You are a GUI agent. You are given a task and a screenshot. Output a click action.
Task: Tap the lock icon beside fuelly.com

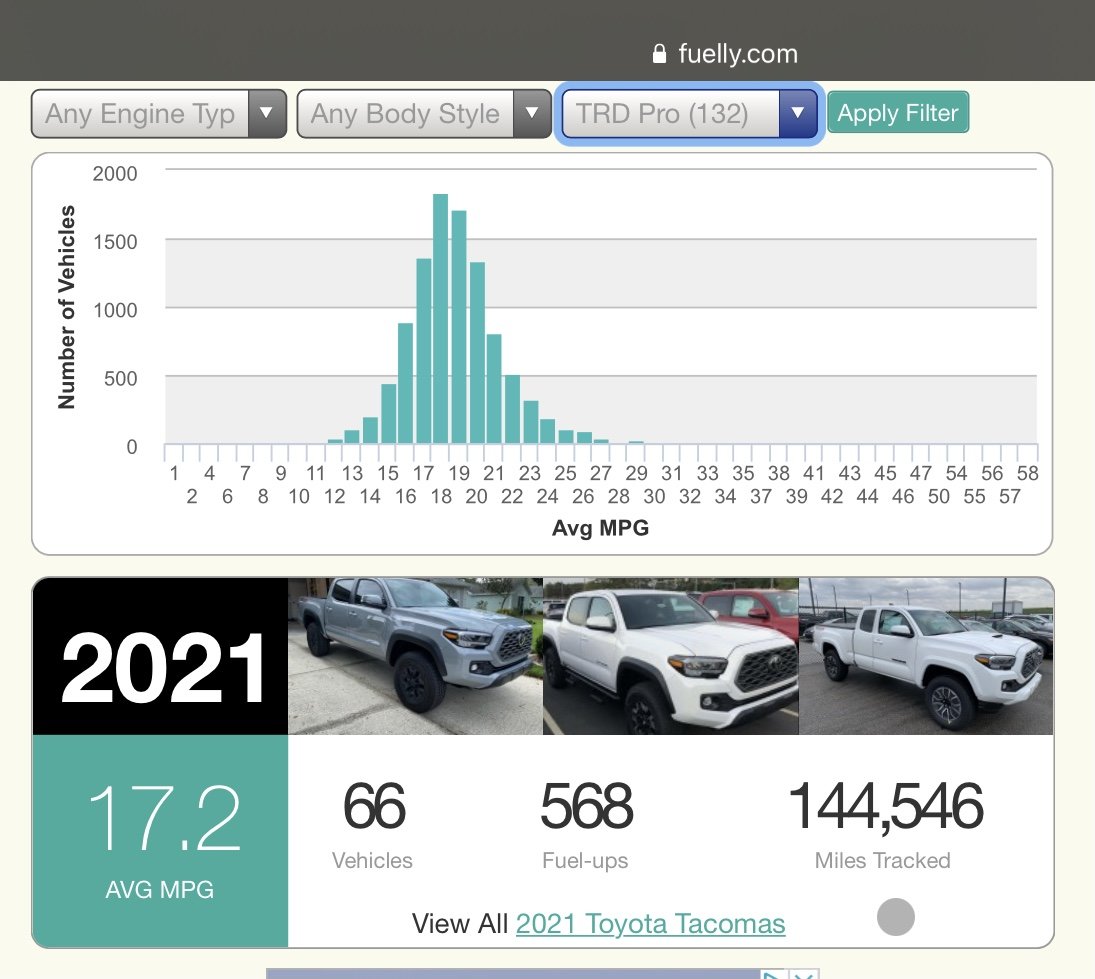(x=659, y=54)
